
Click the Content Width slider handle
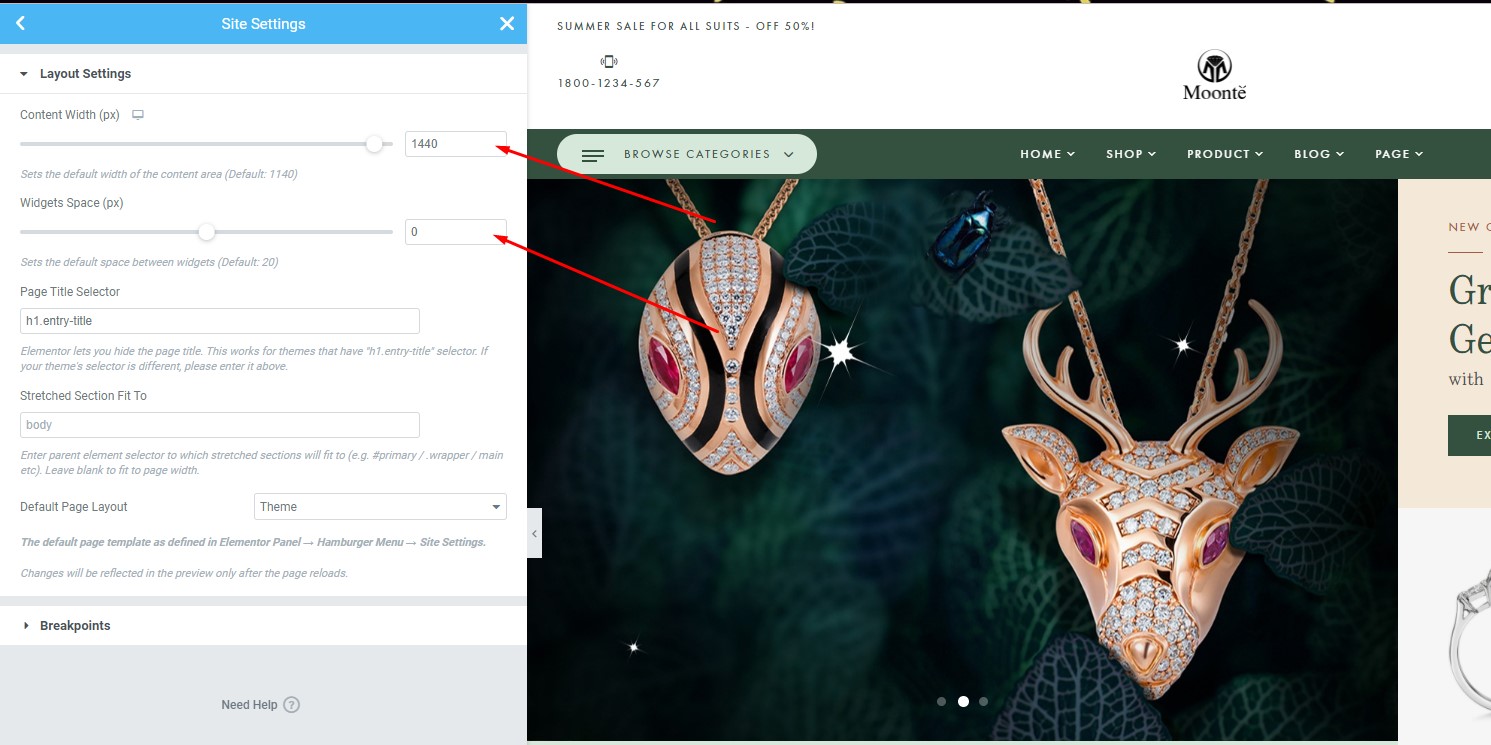[x=374, y=144]
